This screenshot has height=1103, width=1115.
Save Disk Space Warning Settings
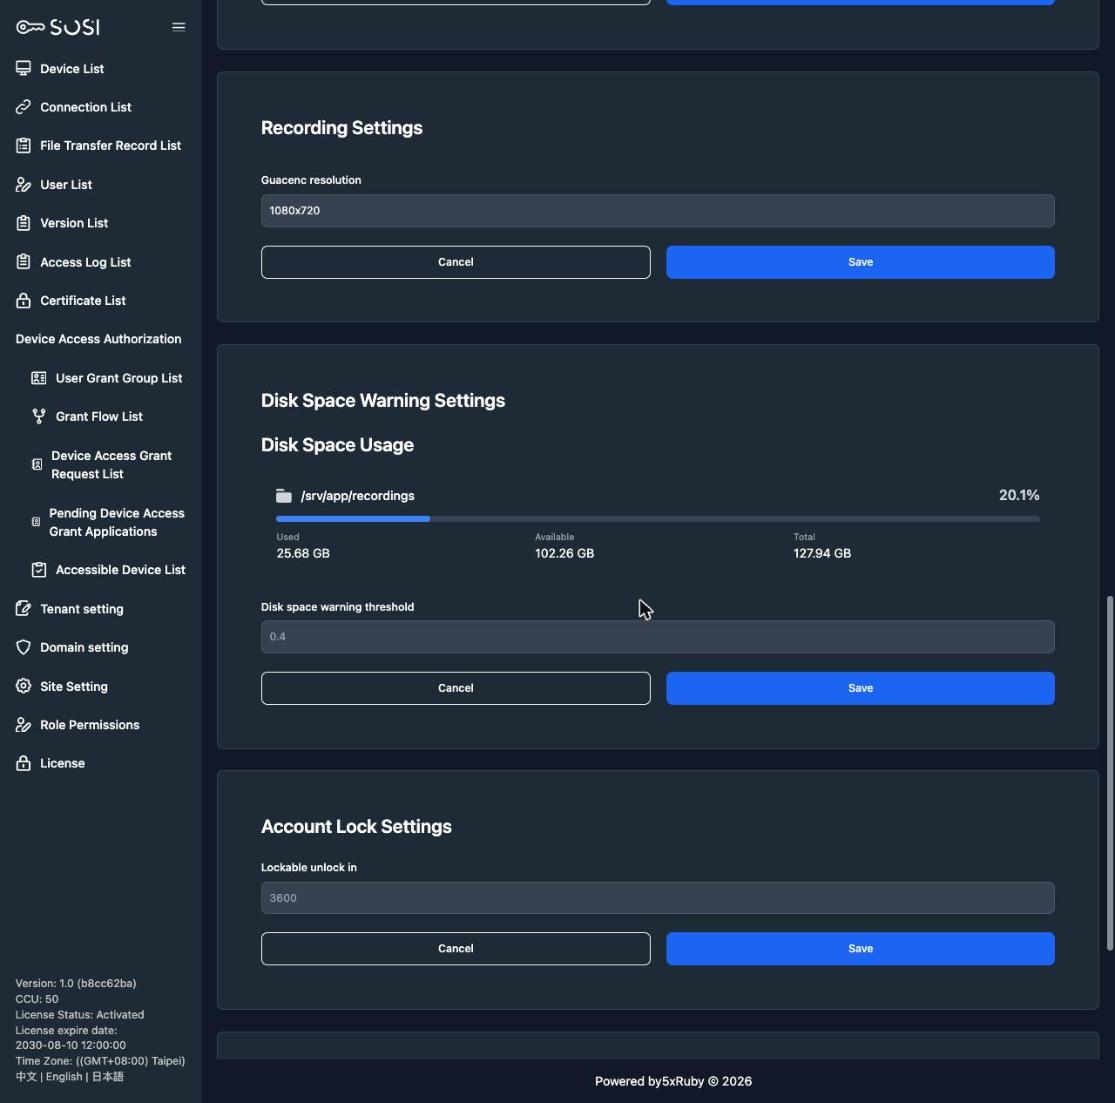tap(860, 688)
